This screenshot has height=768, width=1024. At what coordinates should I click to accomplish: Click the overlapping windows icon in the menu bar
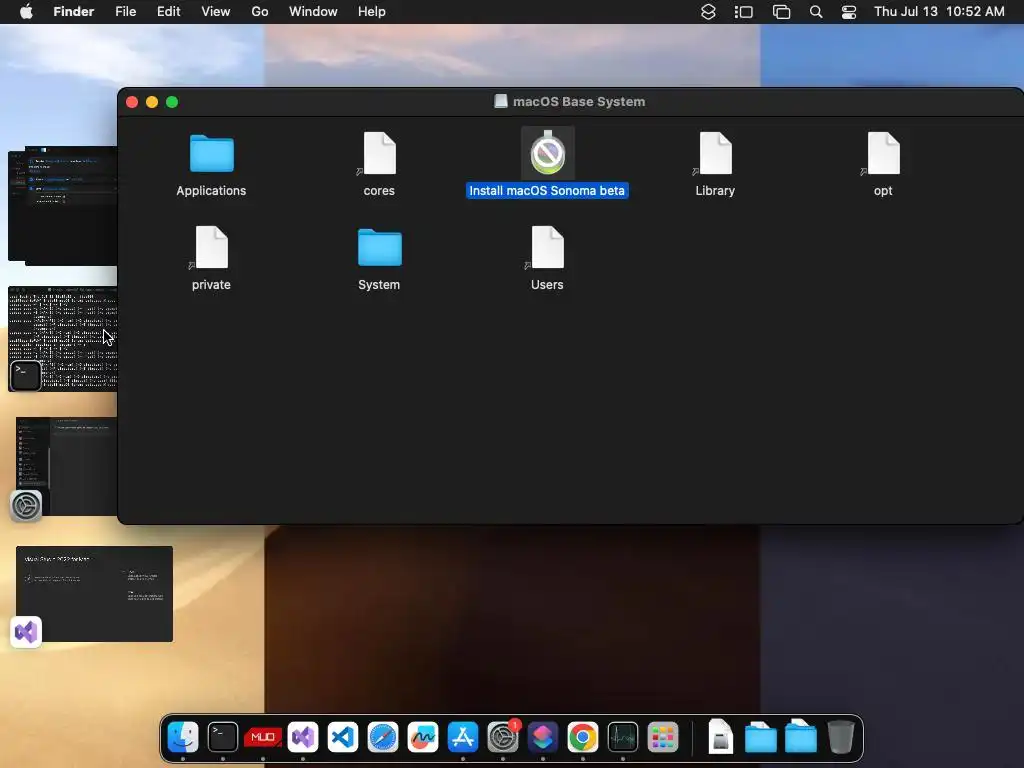point(781,12)
